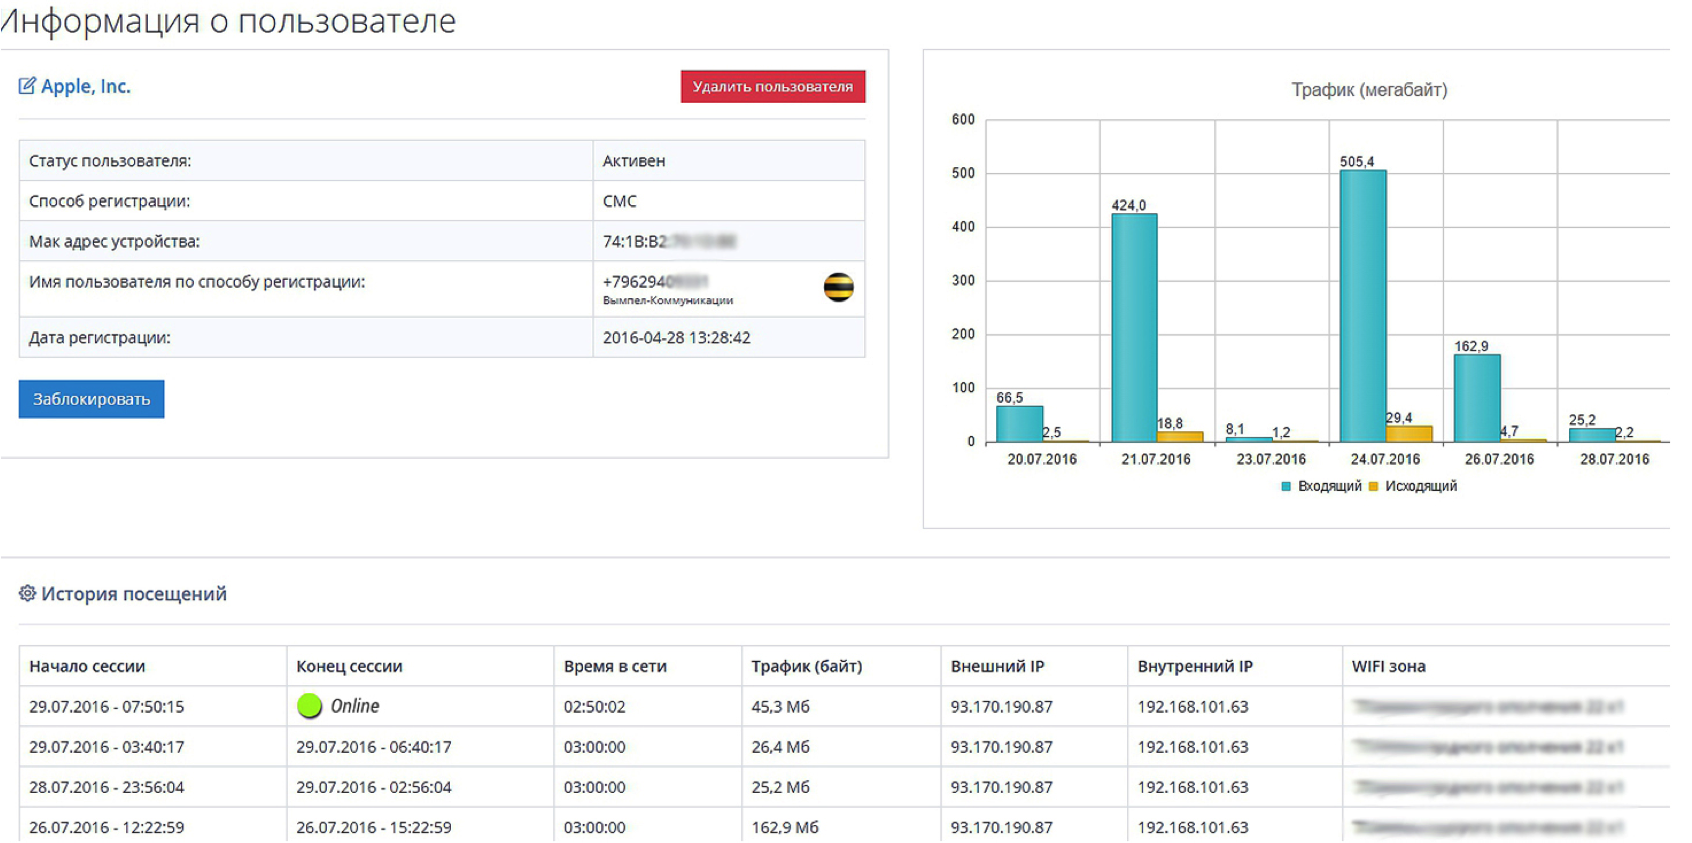1692x843 pixels.
Task: Click the 505,4 incoming bar for 24.07.2016
Action: [x=1363, y=306]
